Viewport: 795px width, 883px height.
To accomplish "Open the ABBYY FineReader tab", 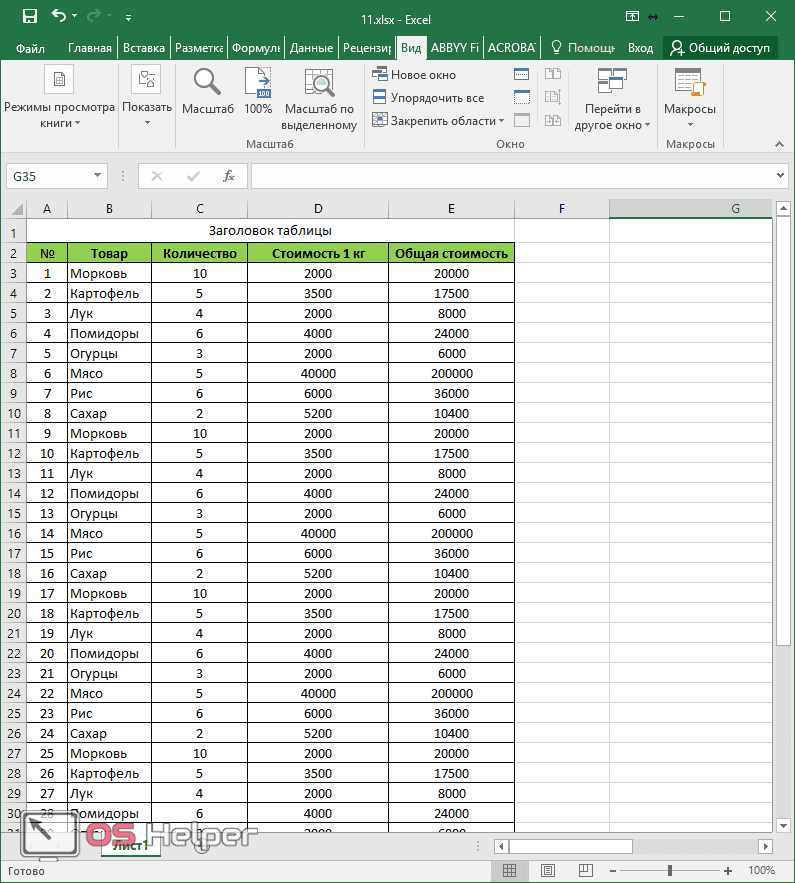I will click(455, 48).
